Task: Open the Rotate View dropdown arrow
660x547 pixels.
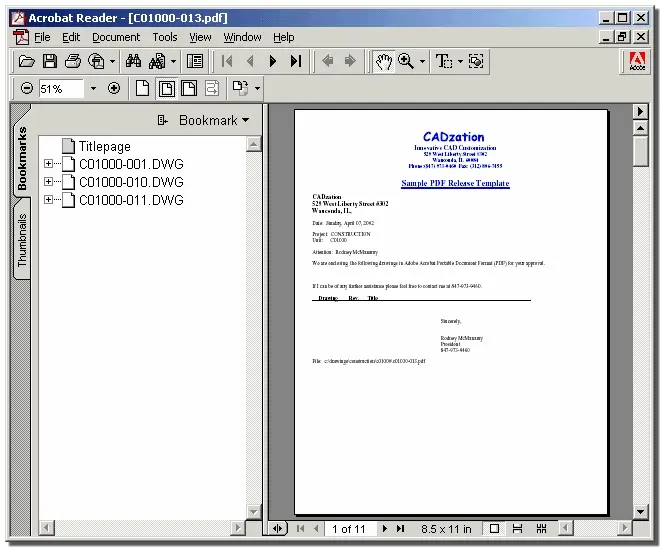Action: click(x=257, y=88)
